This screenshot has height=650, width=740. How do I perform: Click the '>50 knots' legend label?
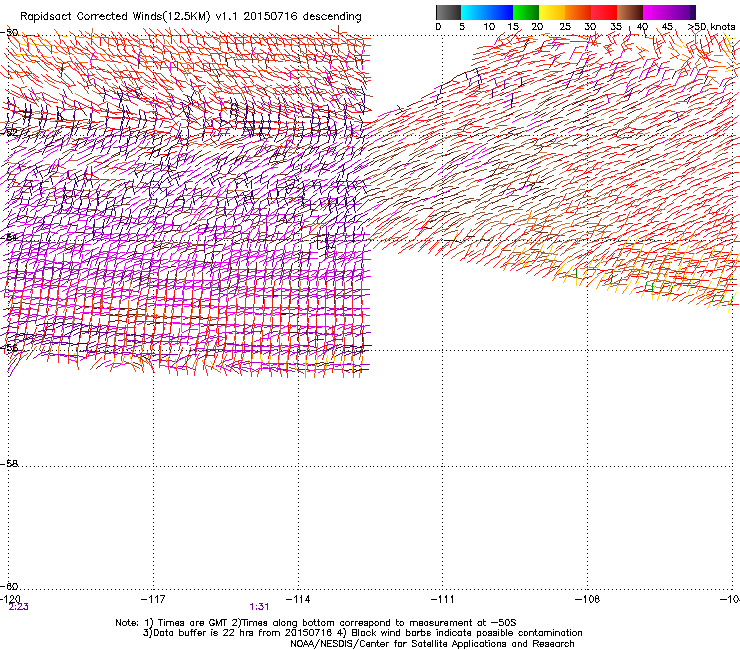click(711, 27)
